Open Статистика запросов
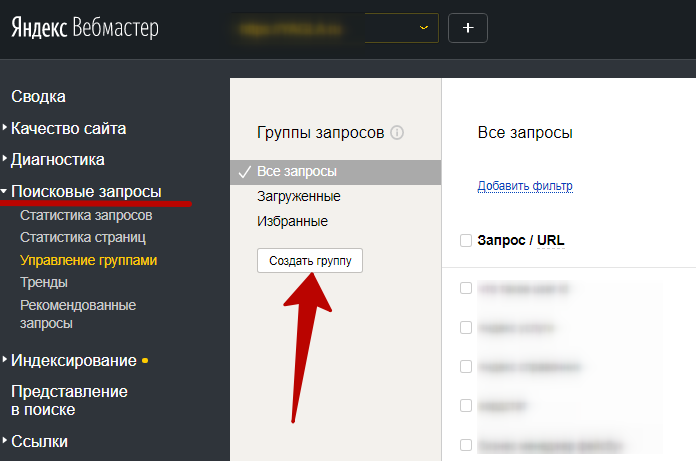696x461 pixels. click(86, 215)
